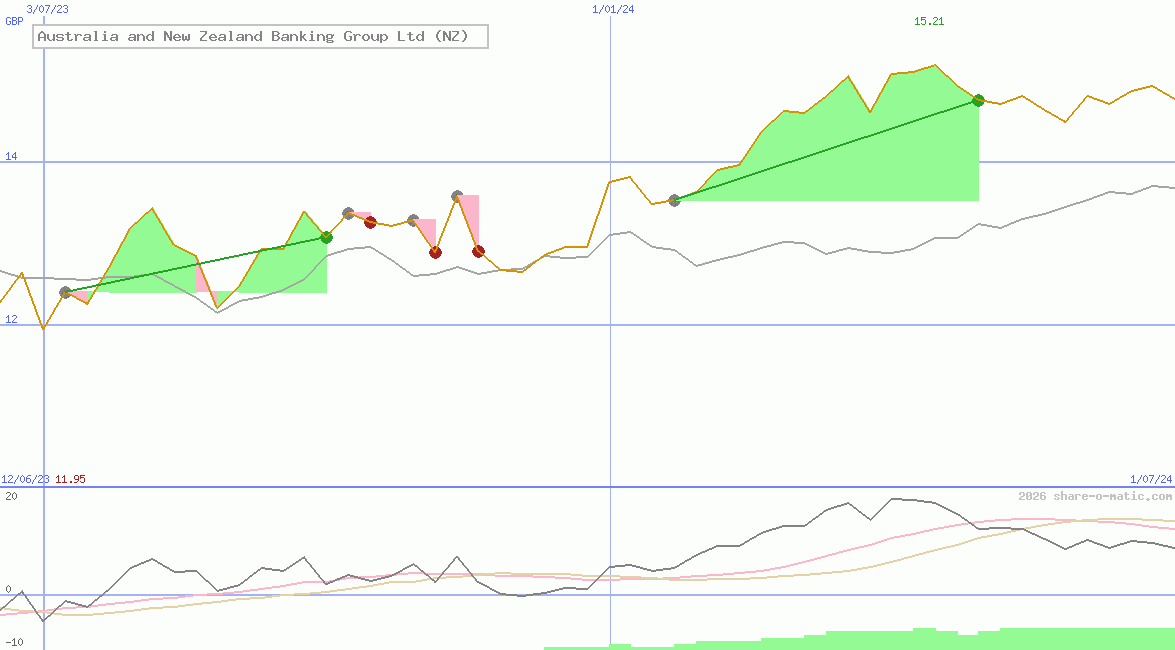The height and width of the screenshot is (650, 1175).
Task: Click the second of three red loss markers
Action: coord(435,253)
